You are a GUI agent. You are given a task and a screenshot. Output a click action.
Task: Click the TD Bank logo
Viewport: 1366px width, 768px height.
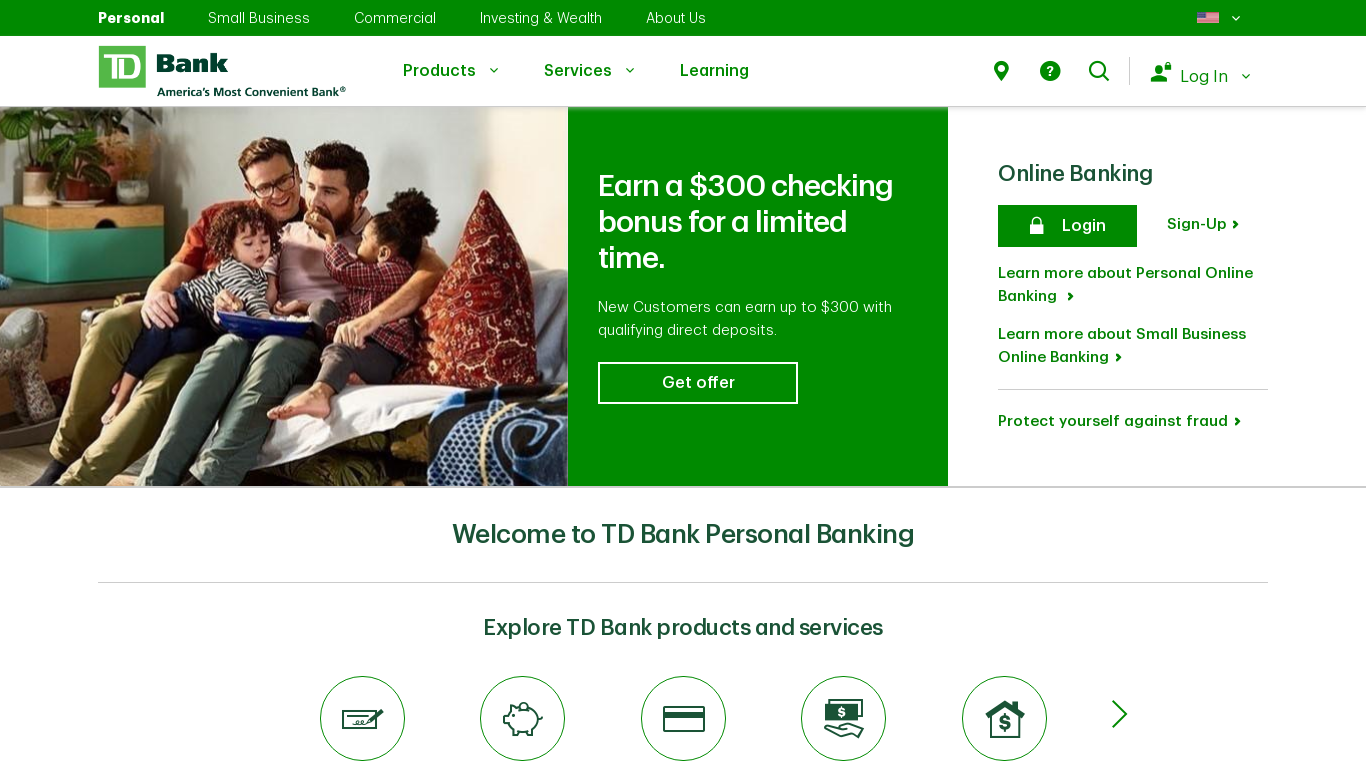click(222, 71)
